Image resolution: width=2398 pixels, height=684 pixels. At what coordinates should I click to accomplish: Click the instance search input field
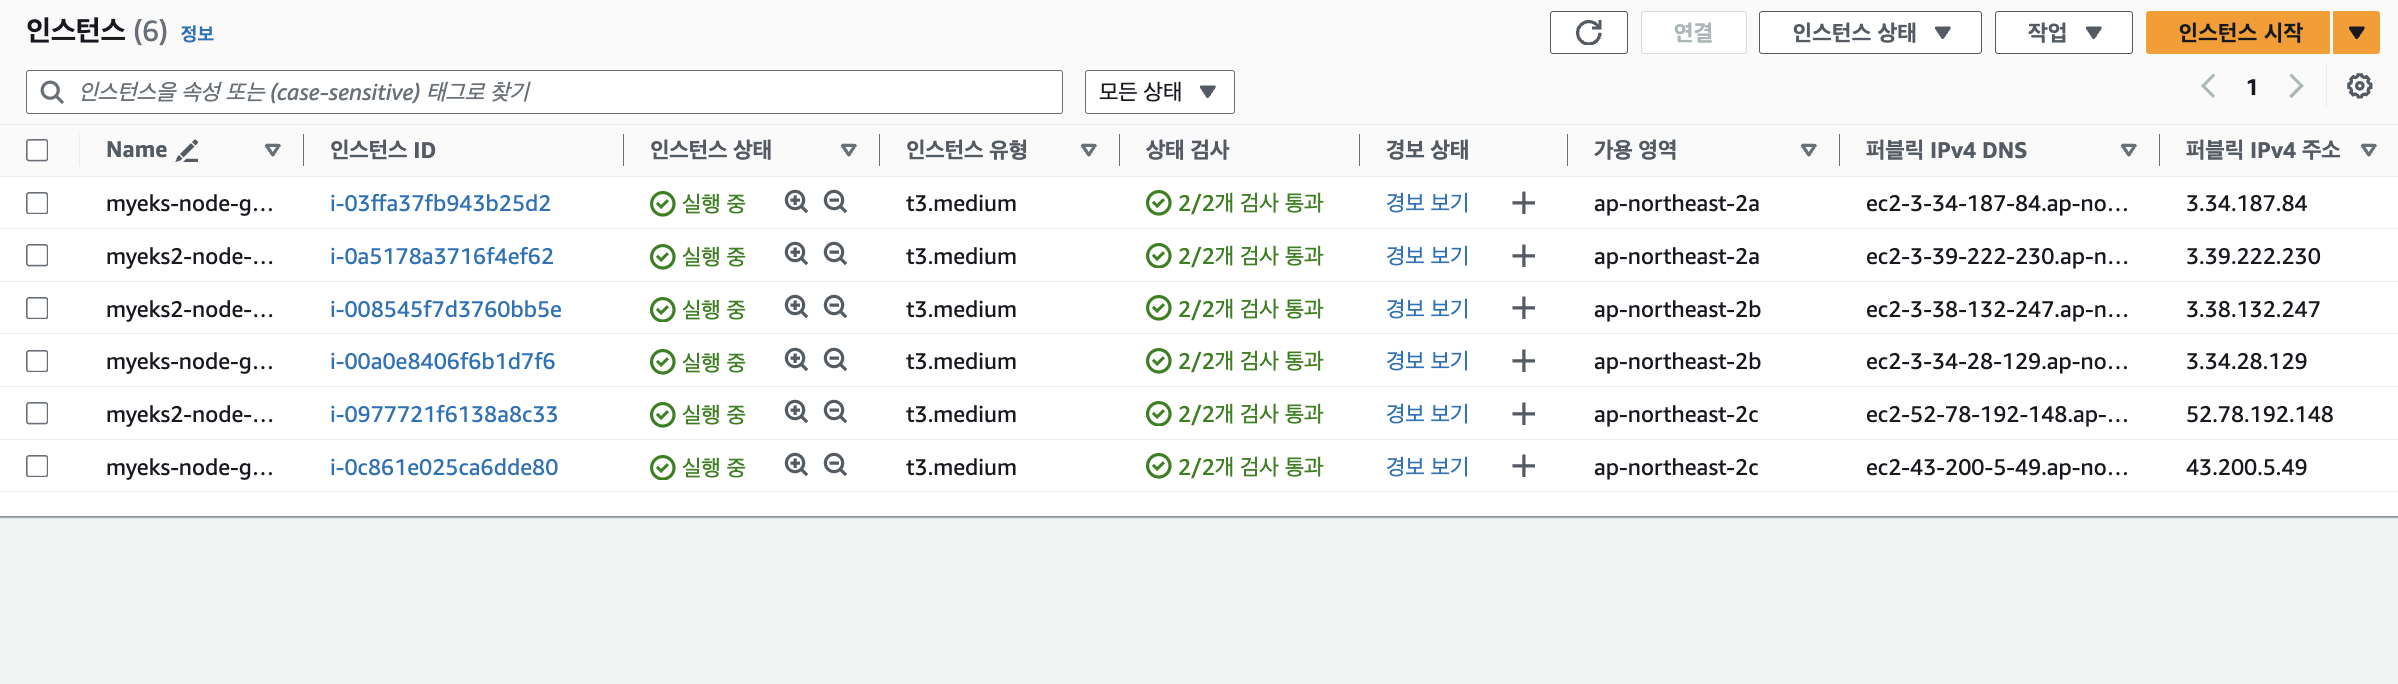544,92
